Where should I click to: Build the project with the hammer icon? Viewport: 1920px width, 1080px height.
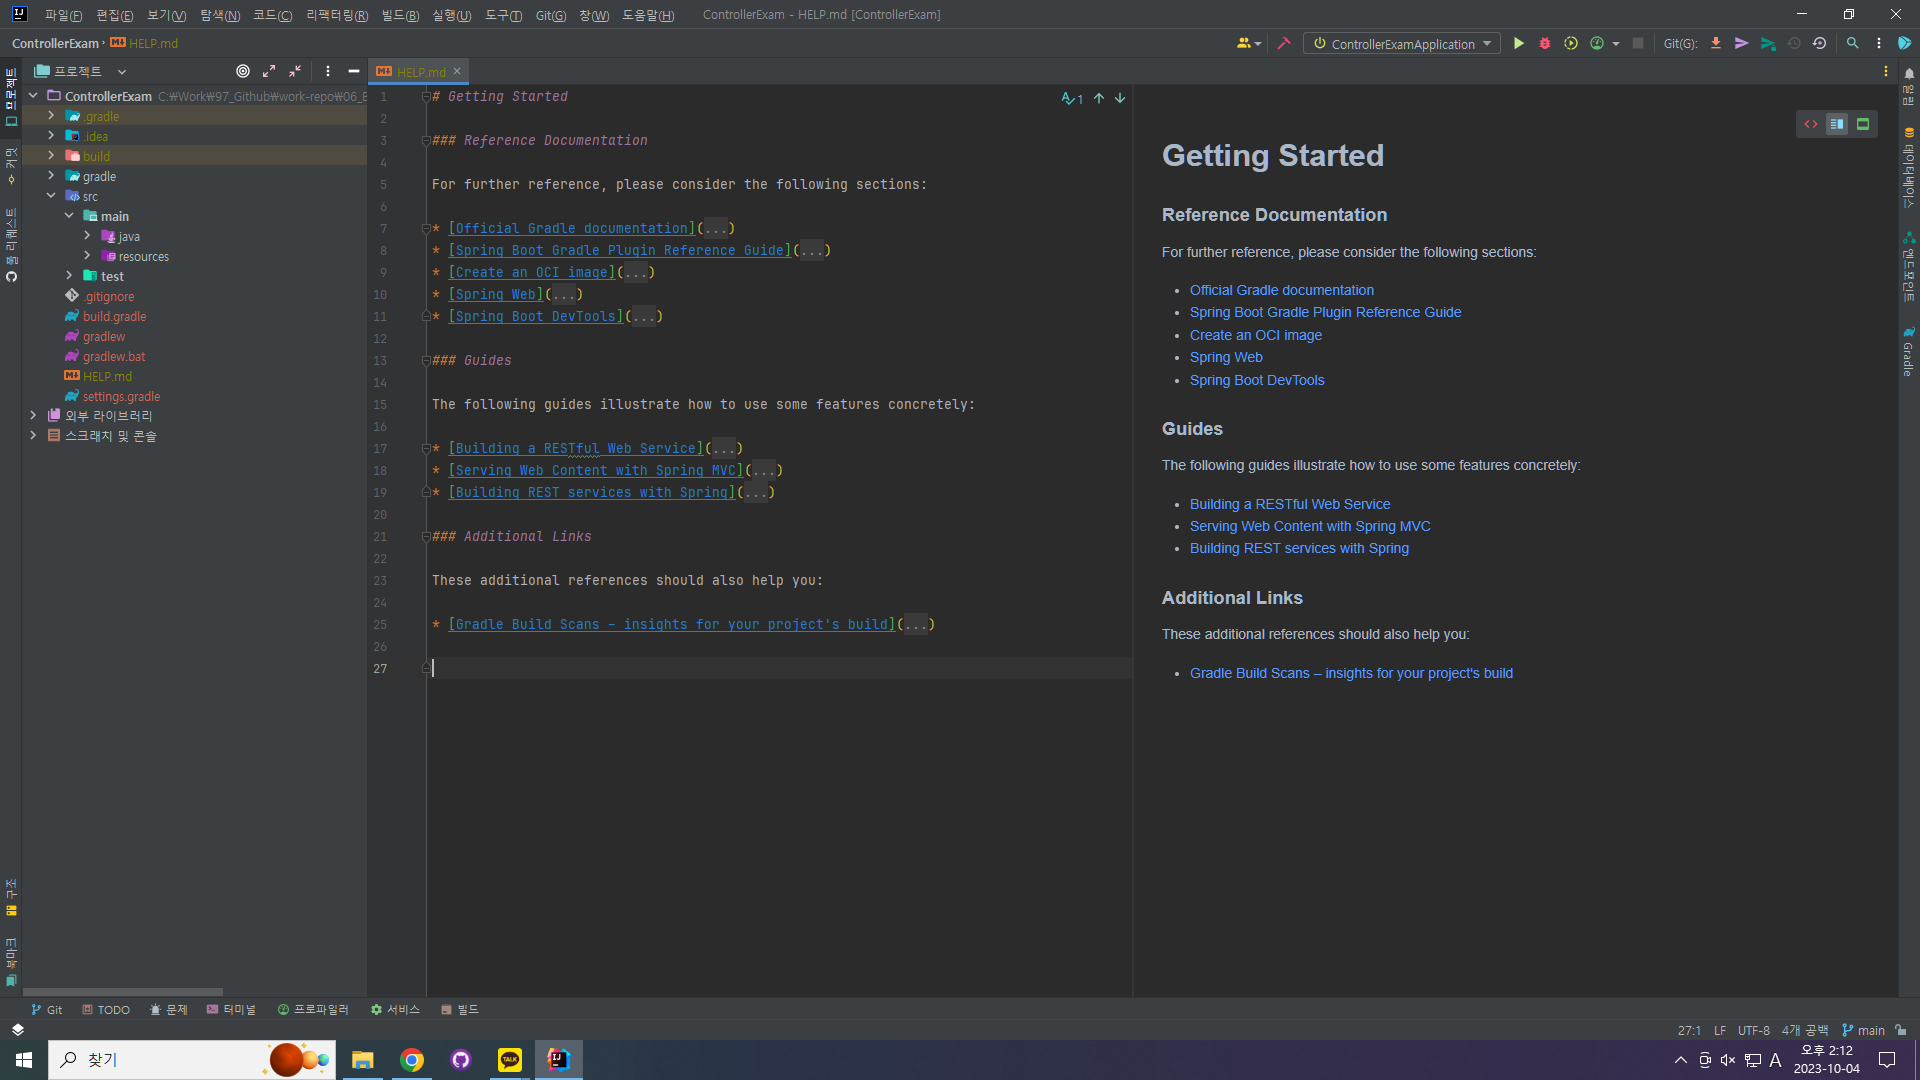point(1284,43)
